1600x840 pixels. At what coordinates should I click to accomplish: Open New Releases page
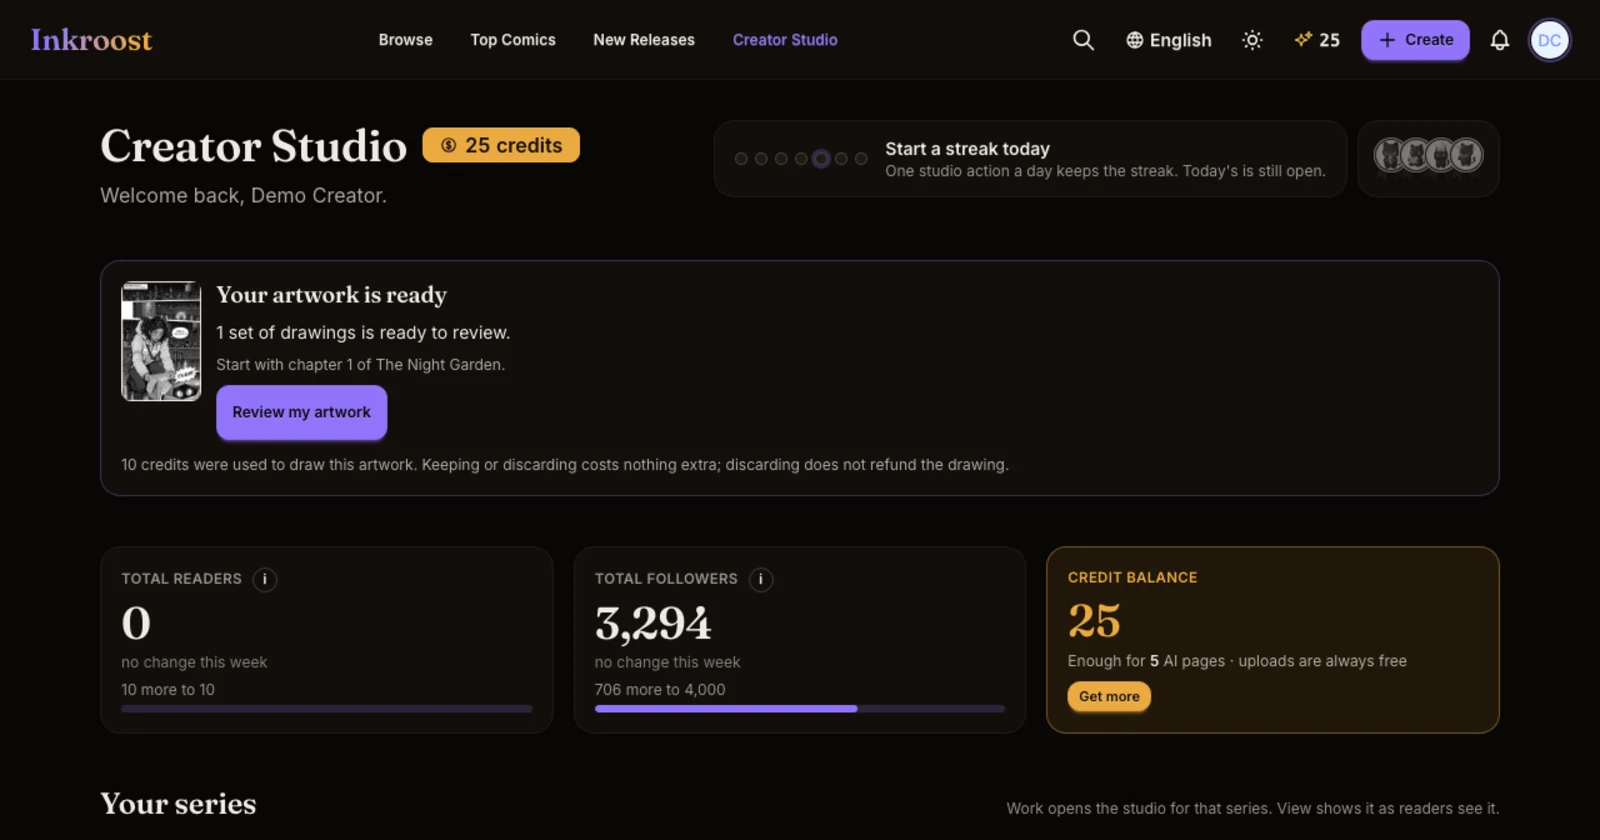point(644,40)
